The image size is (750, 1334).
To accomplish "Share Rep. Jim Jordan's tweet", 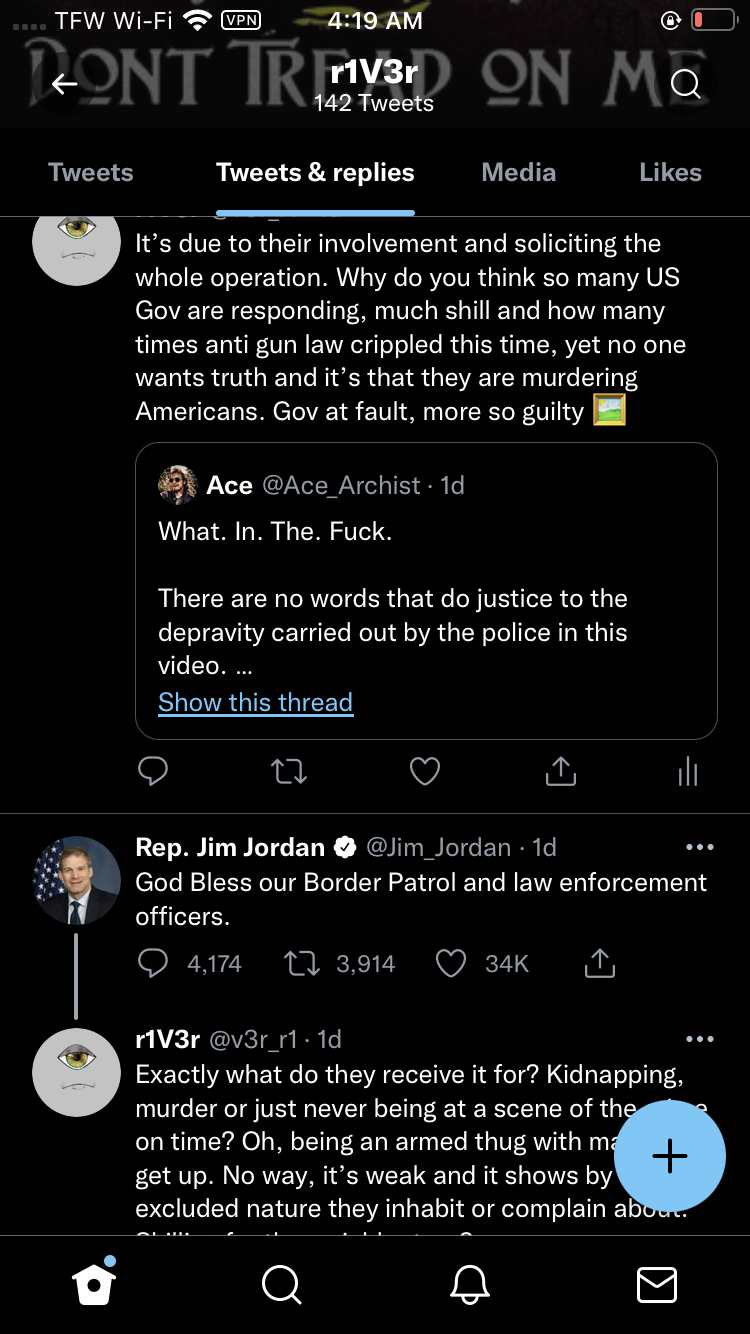I will [599, 963].
